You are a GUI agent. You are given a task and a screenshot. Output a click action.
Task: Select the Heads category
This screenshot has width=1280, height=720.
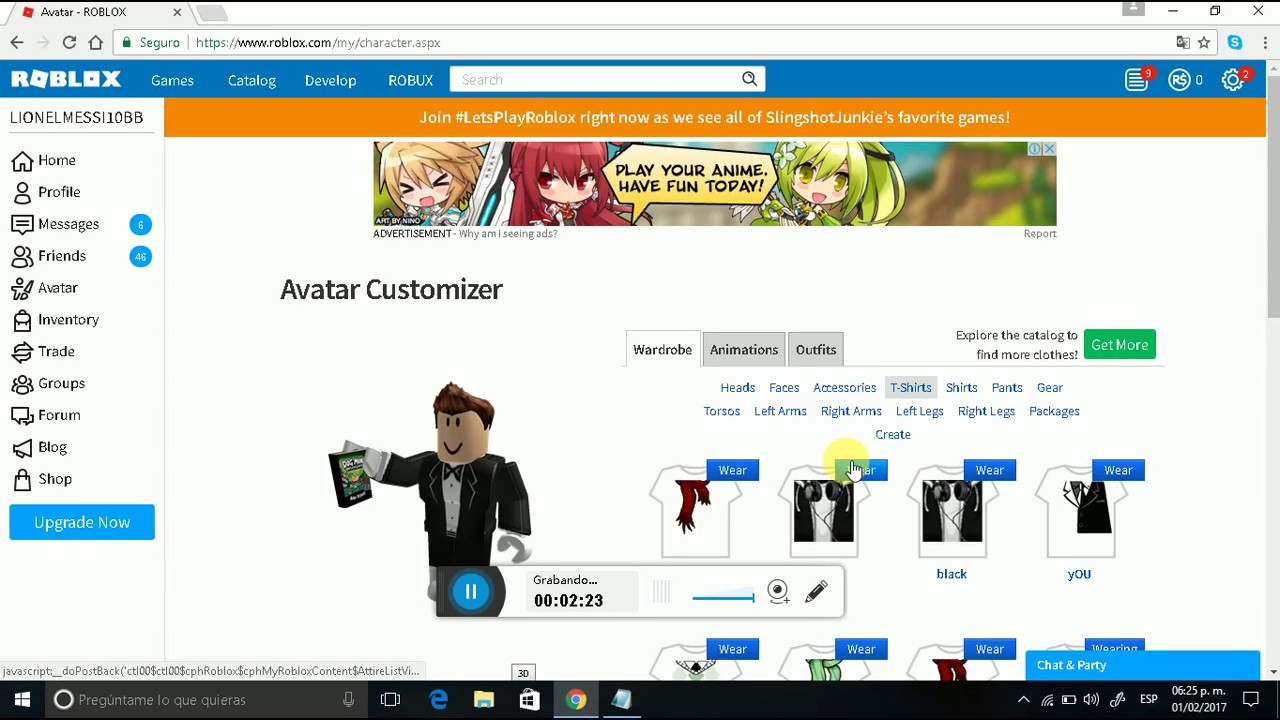point(738,388)
